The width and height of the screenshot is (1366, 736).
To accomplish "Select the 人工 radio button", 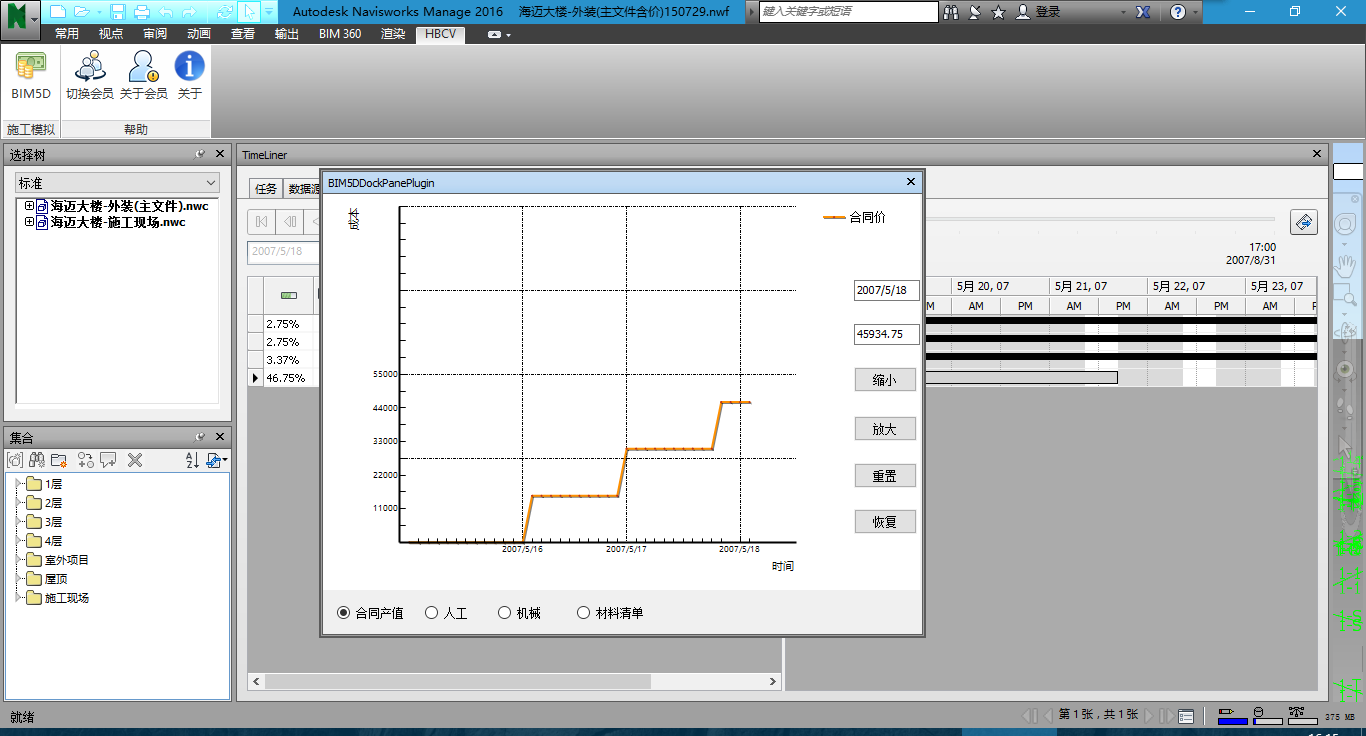I will (x=432, y=613).
